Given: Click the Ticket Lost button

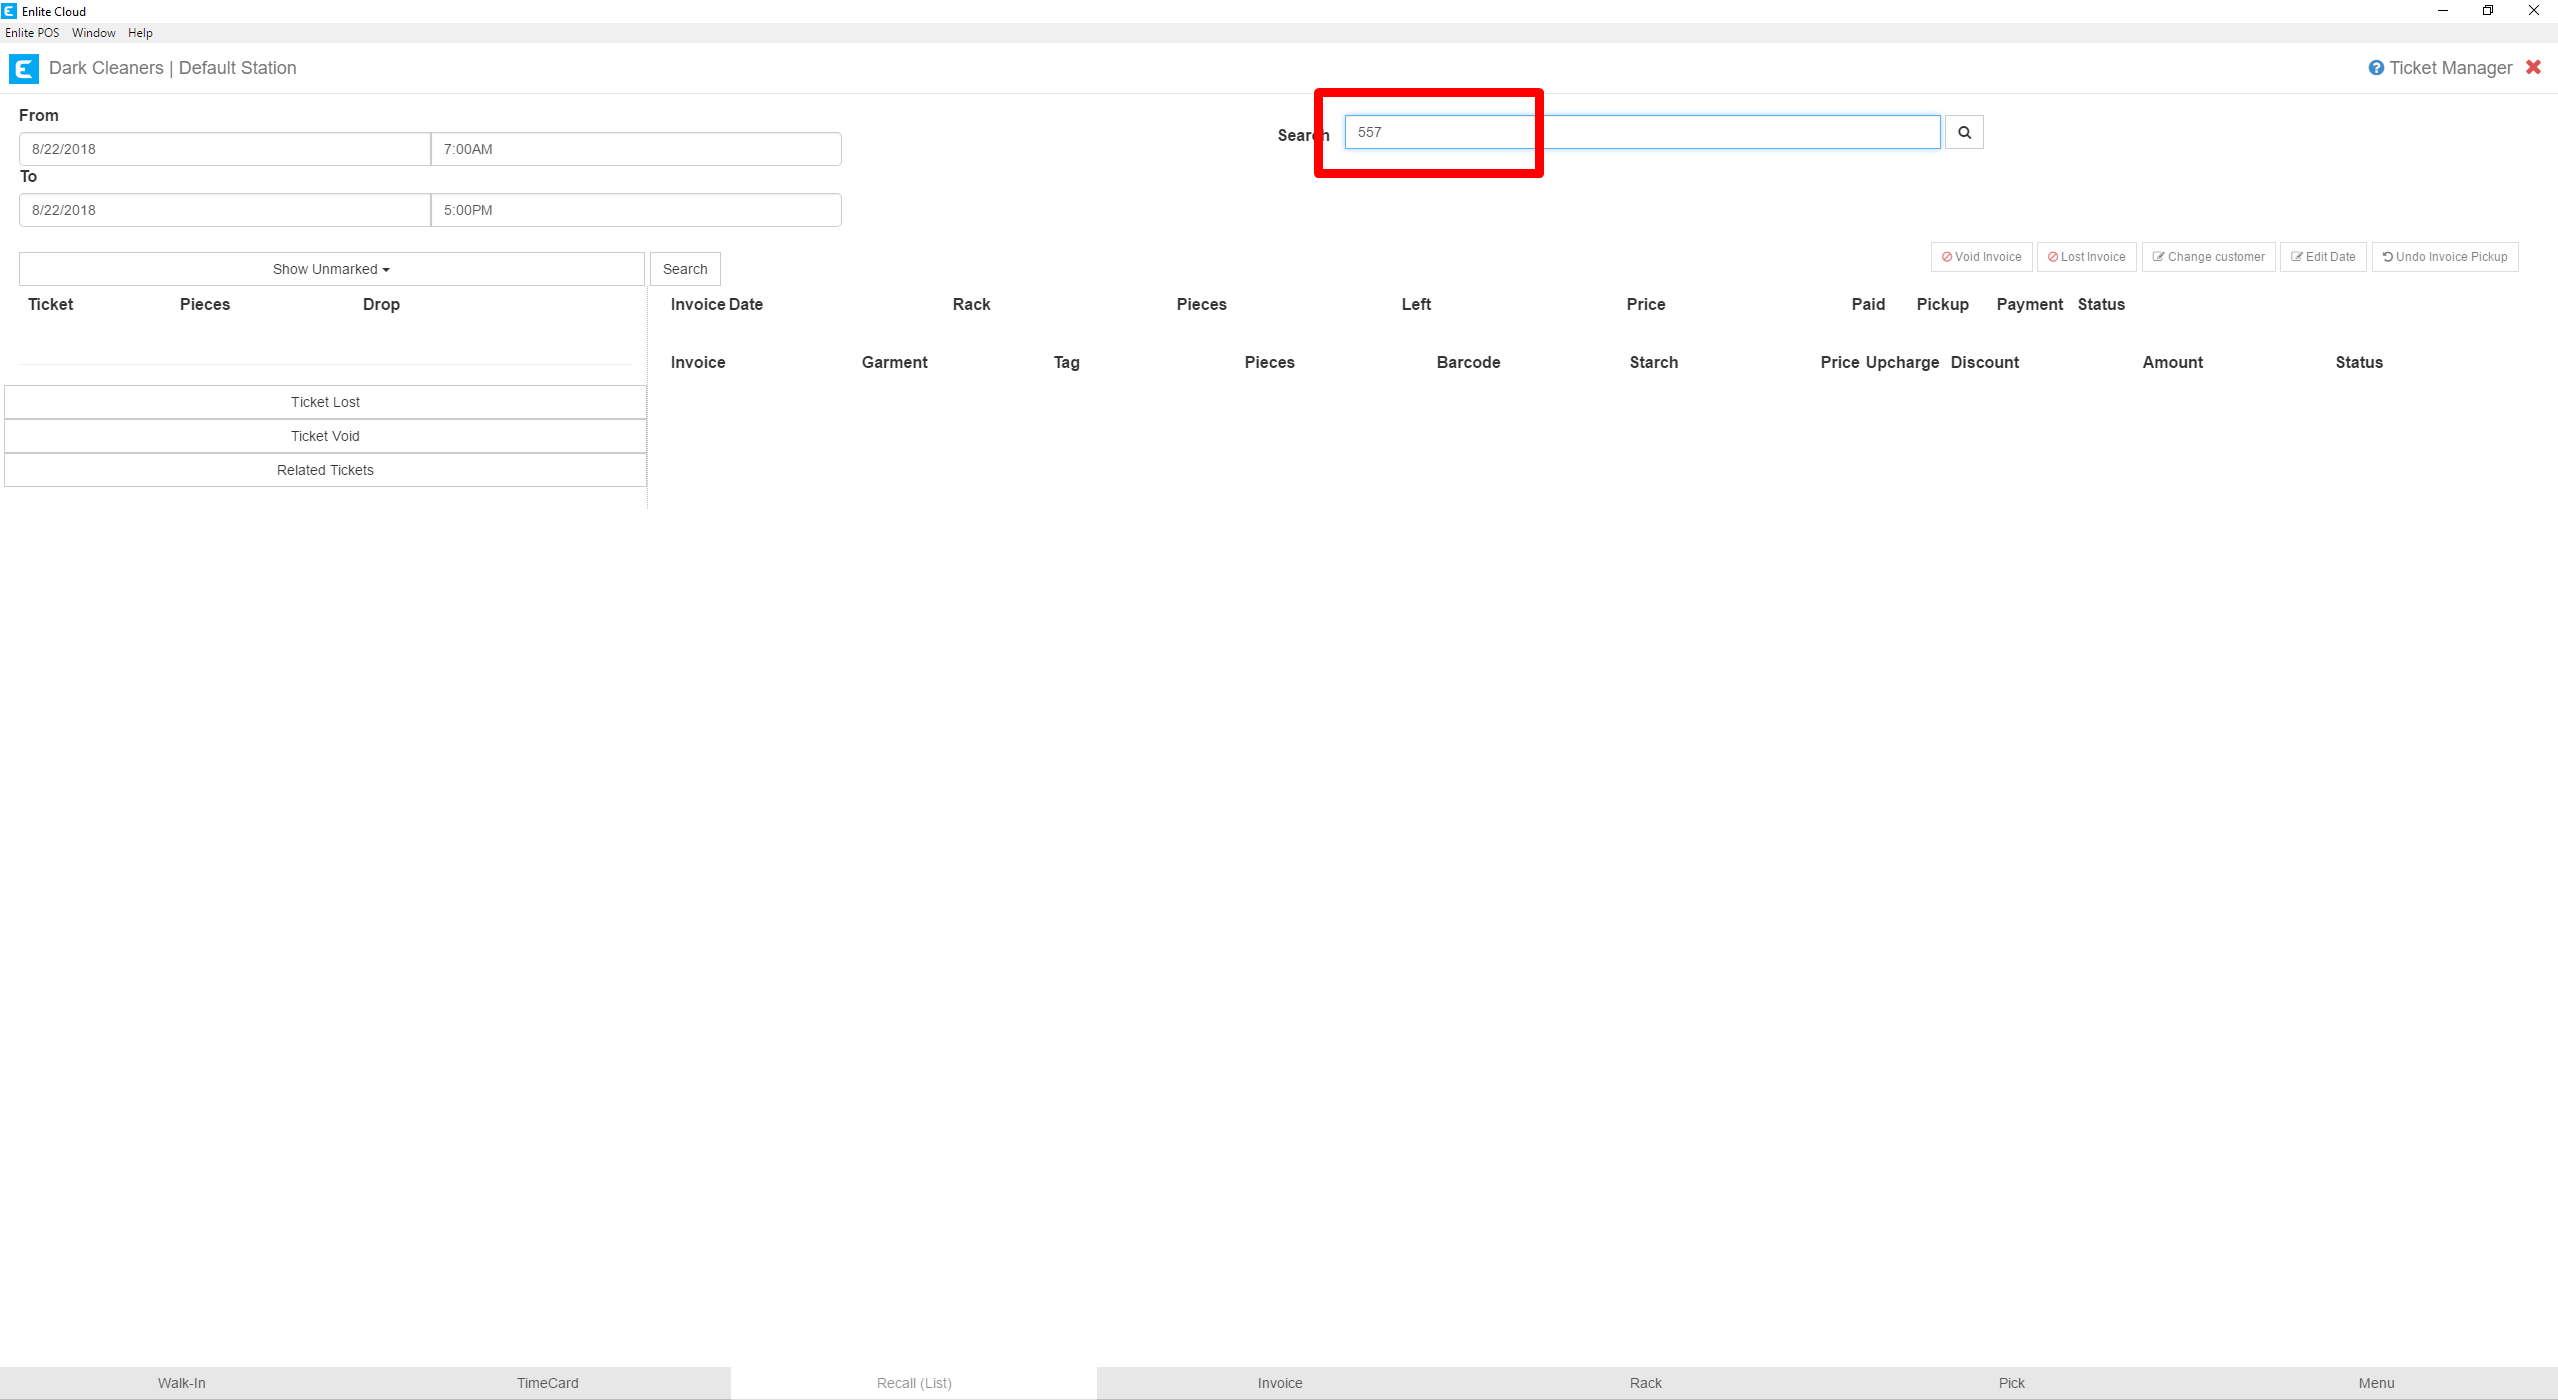Looking at the screenshot, I should tap(325, 402).
